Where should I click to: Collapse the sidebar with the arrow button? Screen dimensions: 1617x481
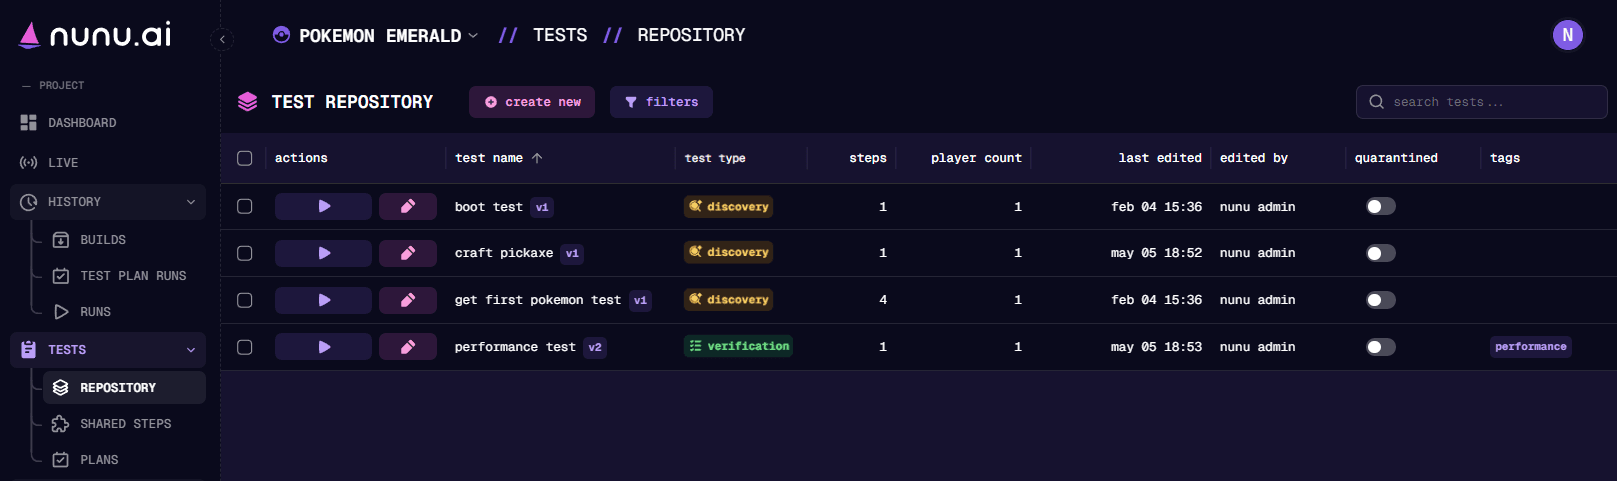[222, 39]
